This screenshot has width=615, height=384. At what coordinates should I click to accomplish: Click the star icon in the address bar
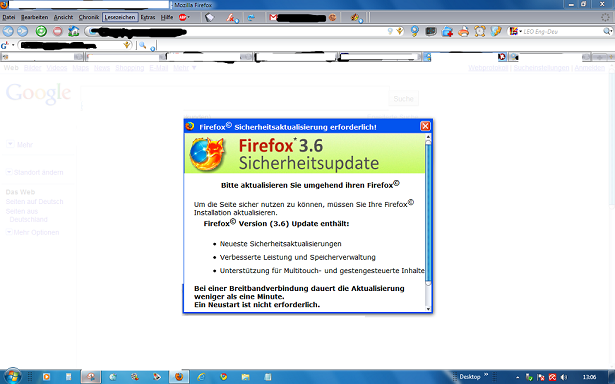coord(400,31)
